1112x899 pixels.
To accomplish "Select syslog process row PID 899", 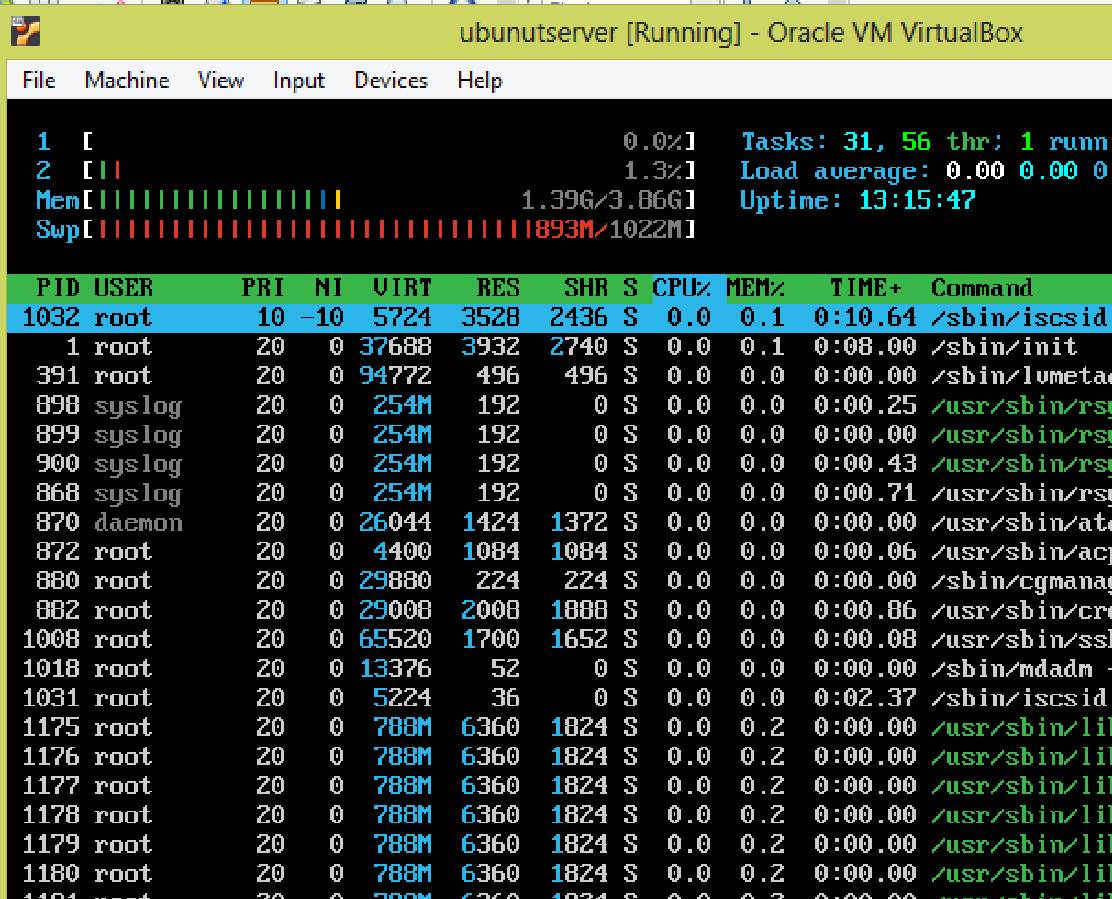I will coord(560,435).
